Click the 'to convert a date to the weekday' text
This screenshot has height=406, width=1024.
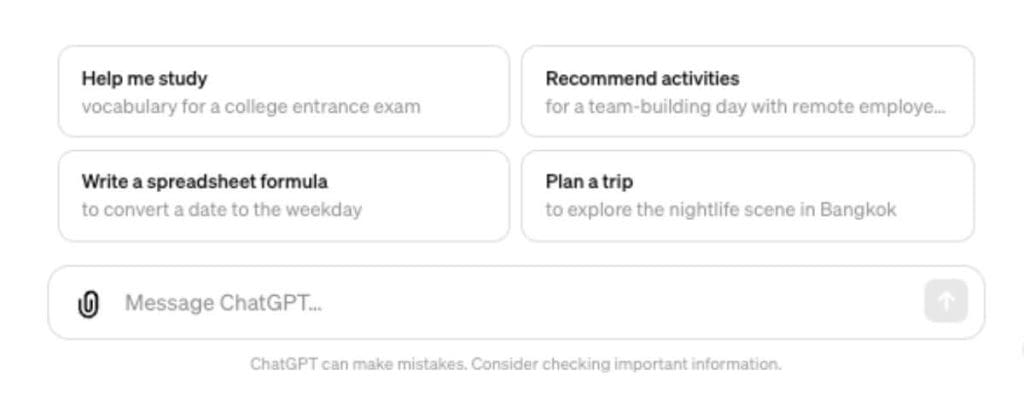coord(221,210)
